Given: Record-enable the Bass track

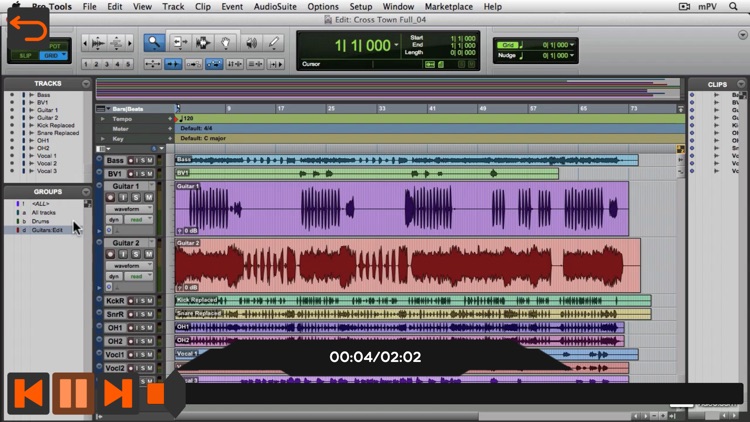Looking at the screenshot, I should coord(130,160).
